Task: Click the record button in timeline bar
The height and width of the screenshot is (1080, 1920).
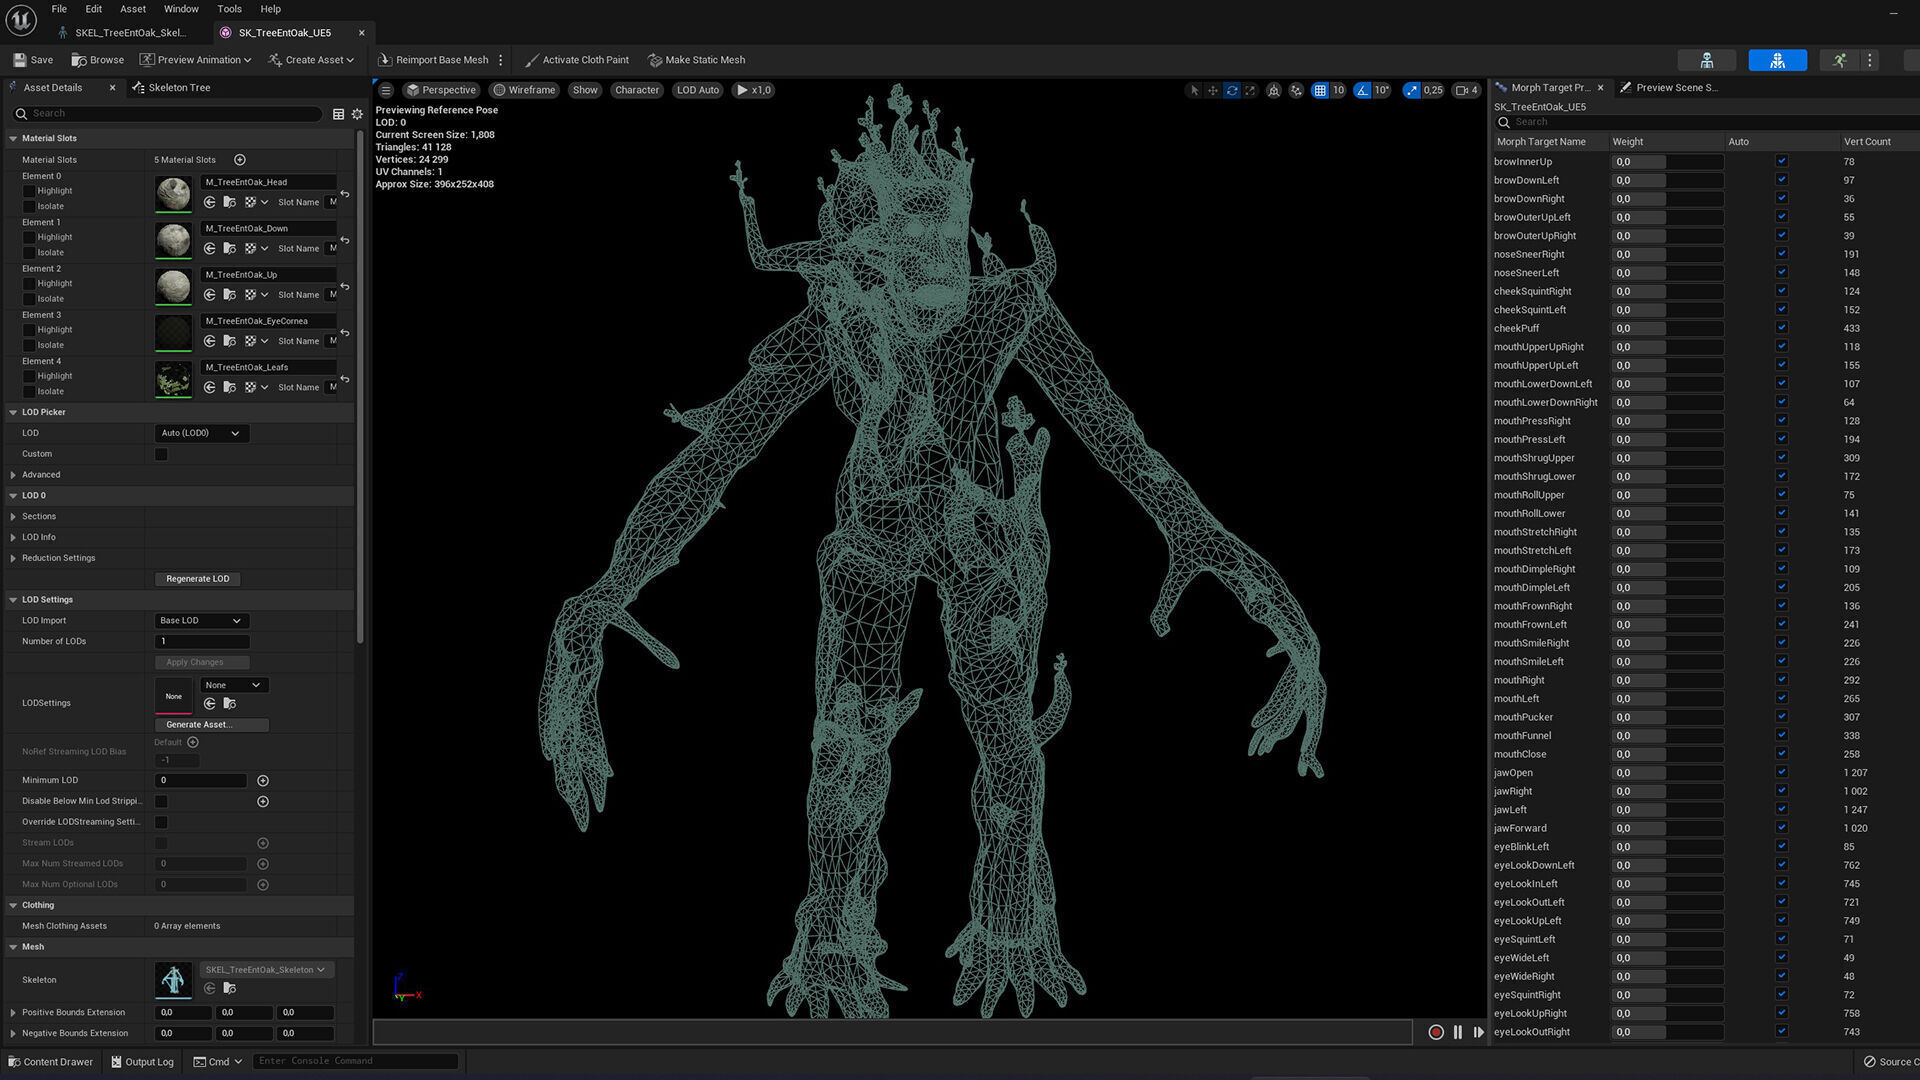Action: click(1436, 1032)
